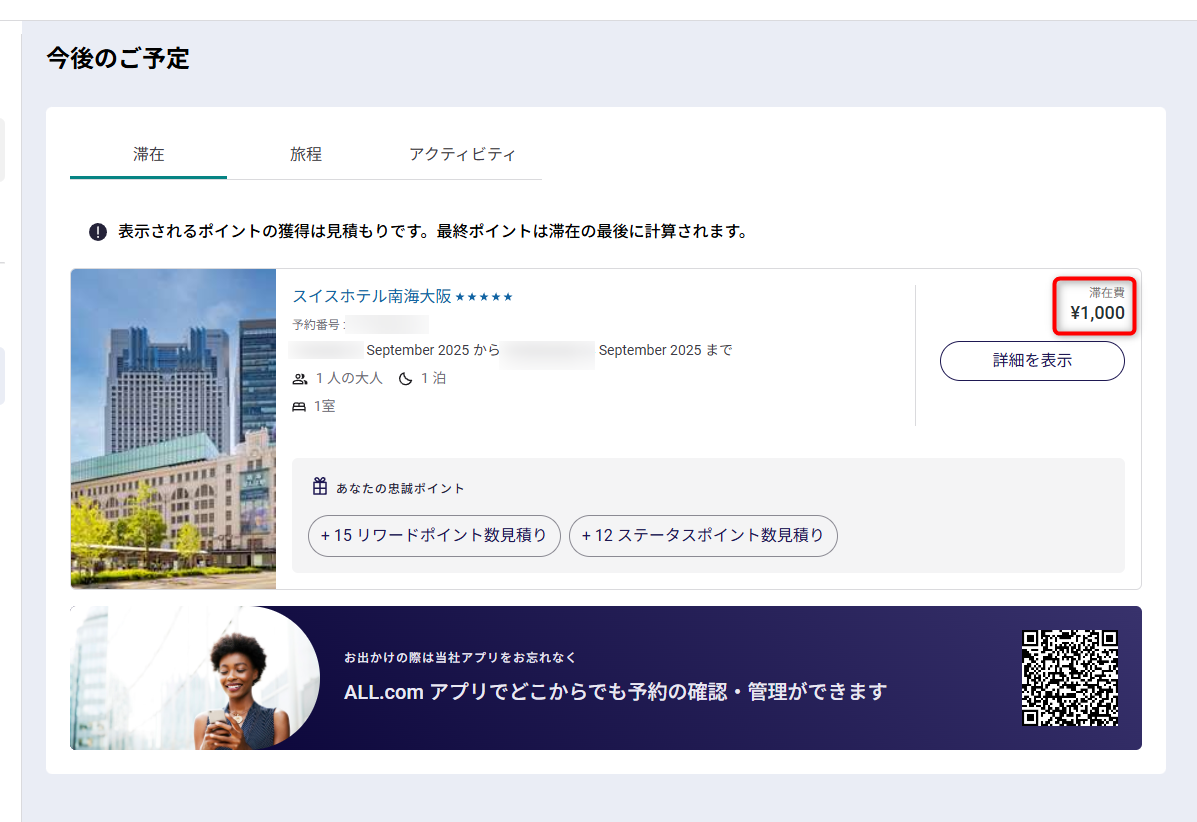The height and width of the screenshot is (822, 1197).
Task: Click the Swissotel building photo thumbnail
Action: 173,428
